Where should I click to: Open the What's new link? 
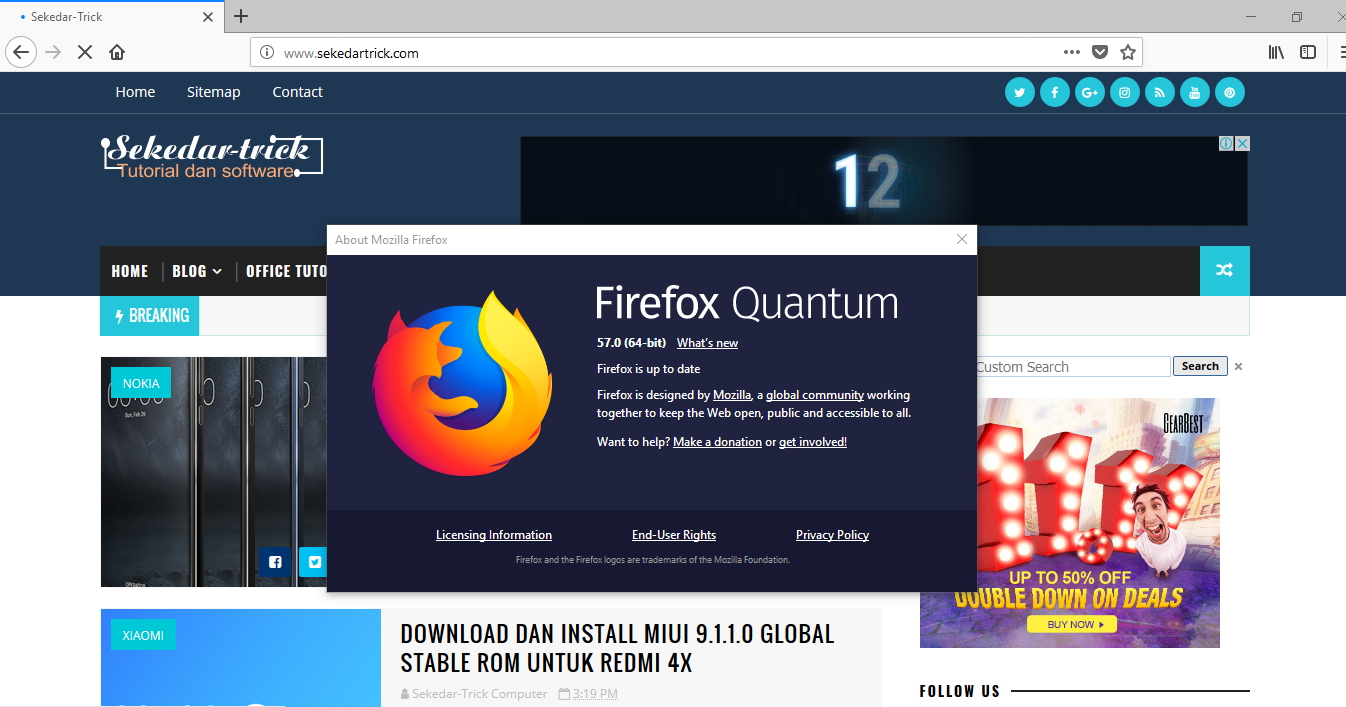pos(707,342)
